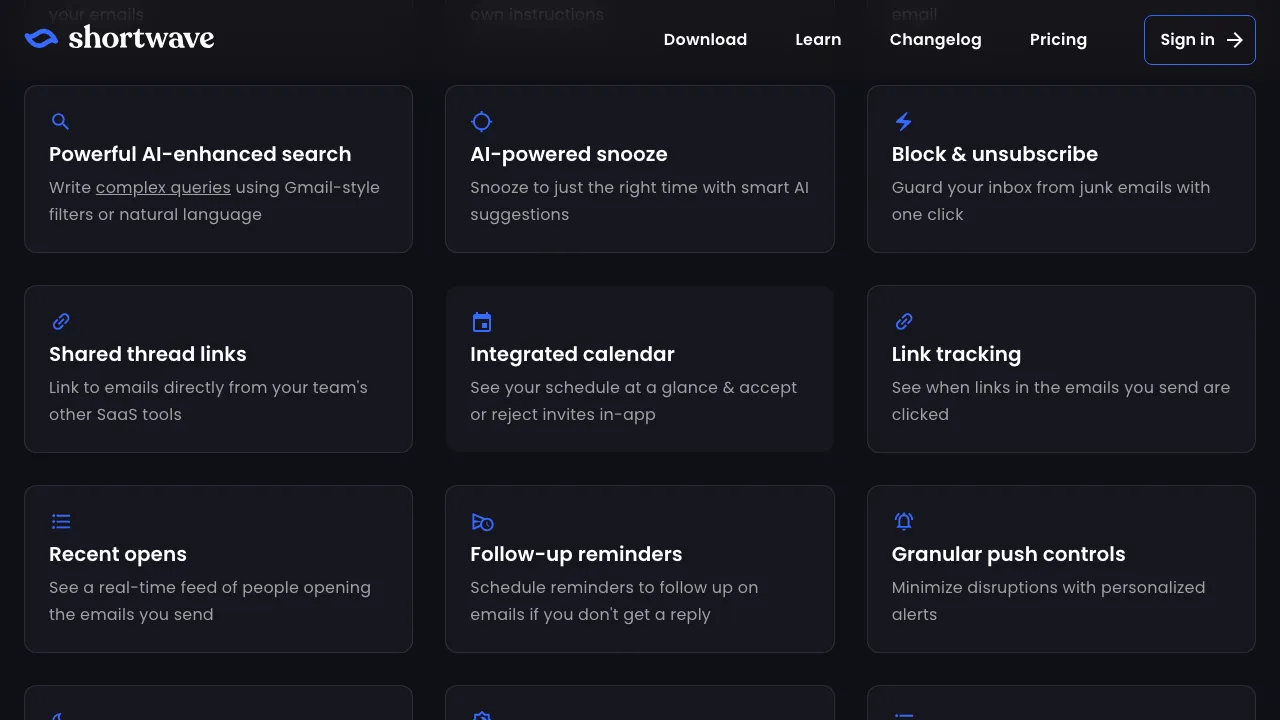This screenshot has width=1280, height=720.
Task: Click the chain icon above Link tracking
Action: click(x=904, y=322)
